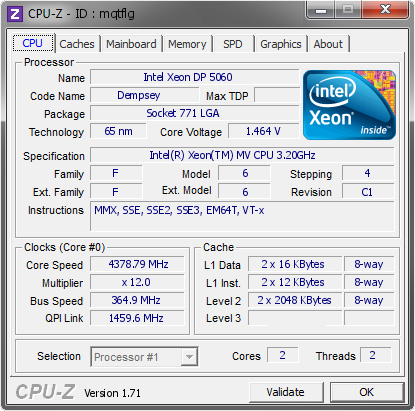Click the QPI Link value '1459.6 MHz'
Viewport: 415px width, 411px height.
[137, 318]
